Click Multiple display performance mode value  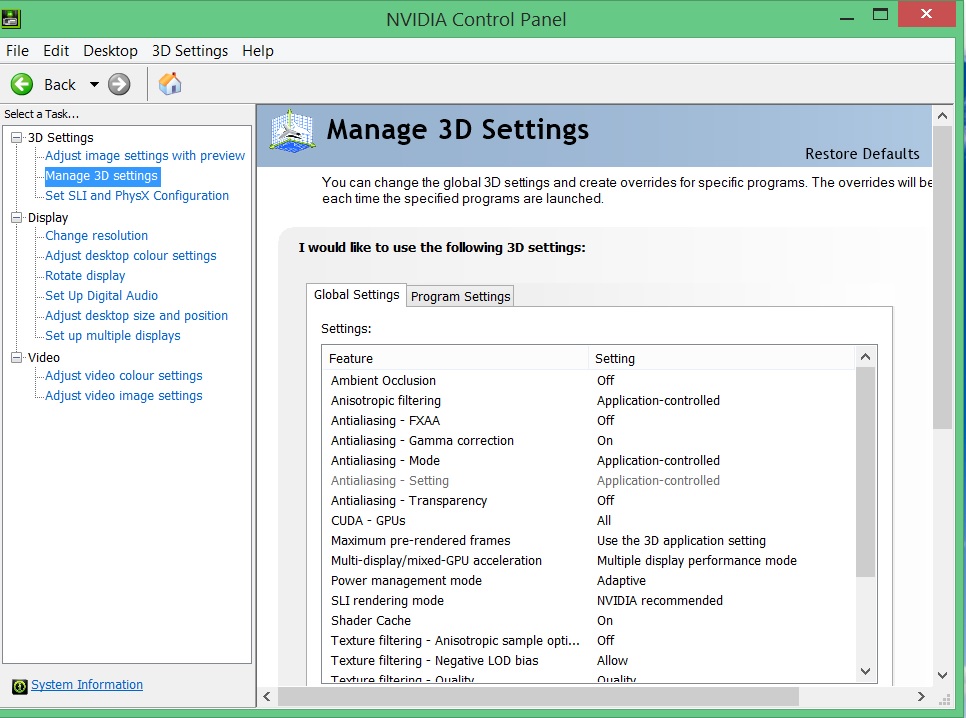[697, 560]
